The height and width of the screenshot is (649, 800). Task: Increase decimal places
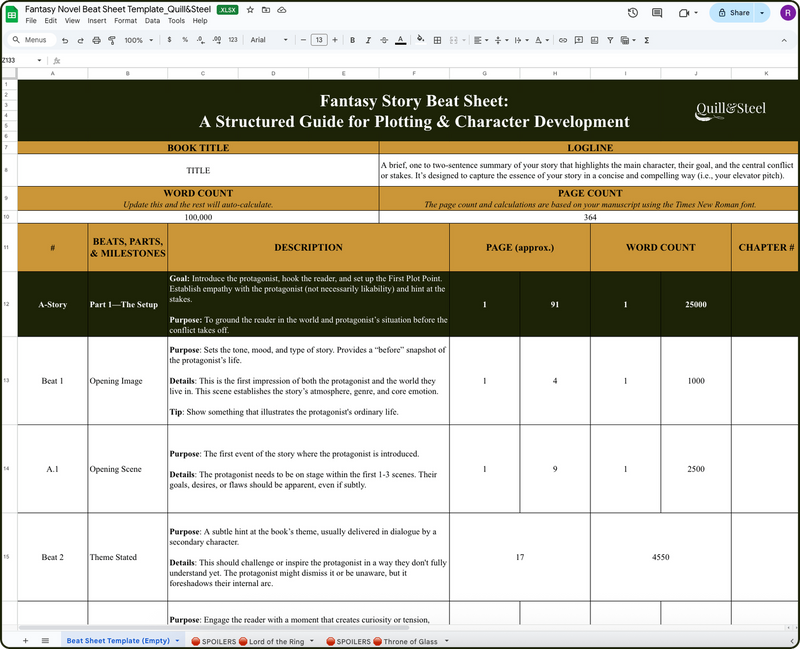(217, 40)
